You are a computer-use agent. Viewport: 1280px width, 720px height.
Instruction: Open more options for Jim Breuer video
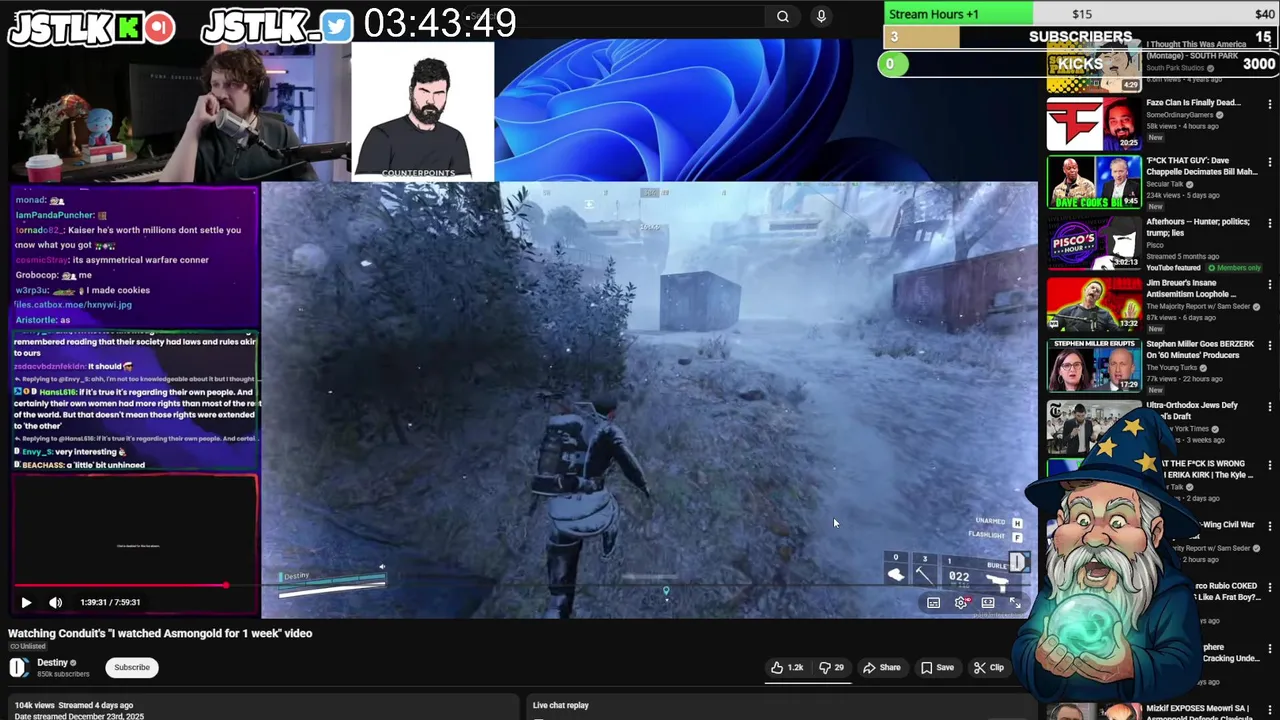tap(1270, 284)
